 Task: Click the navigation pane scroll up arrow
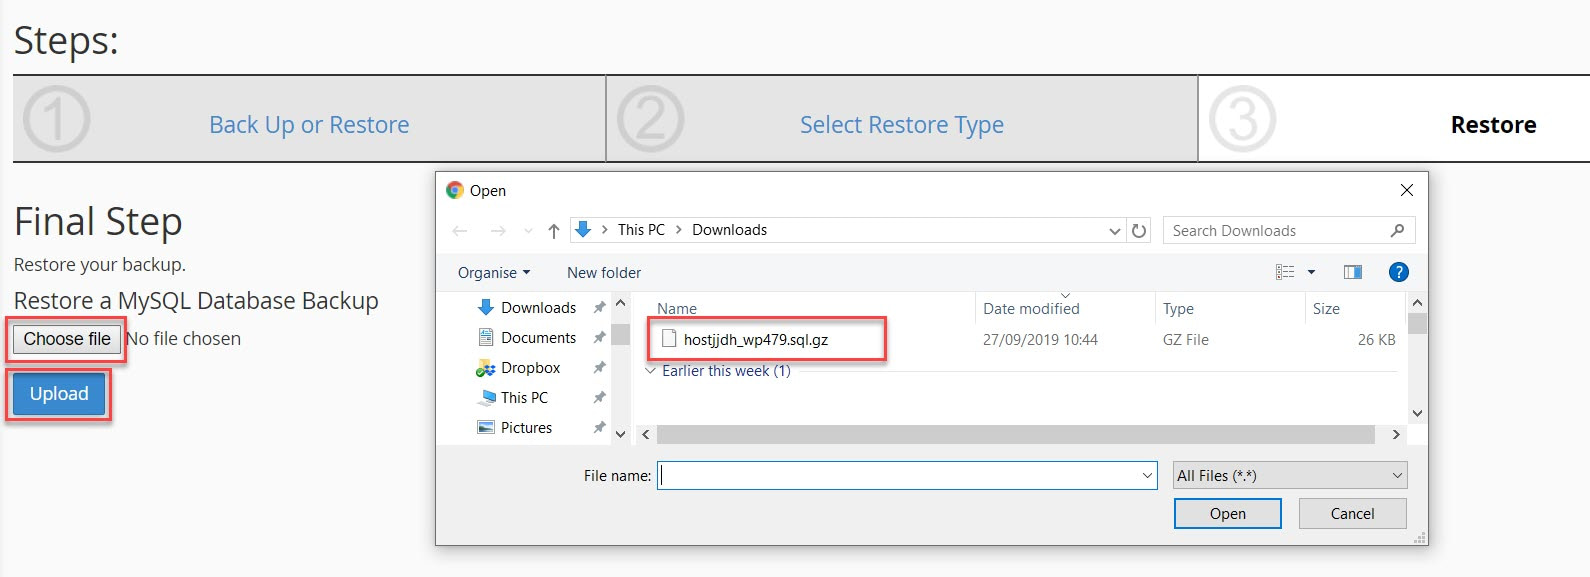[x=620, y=303]
